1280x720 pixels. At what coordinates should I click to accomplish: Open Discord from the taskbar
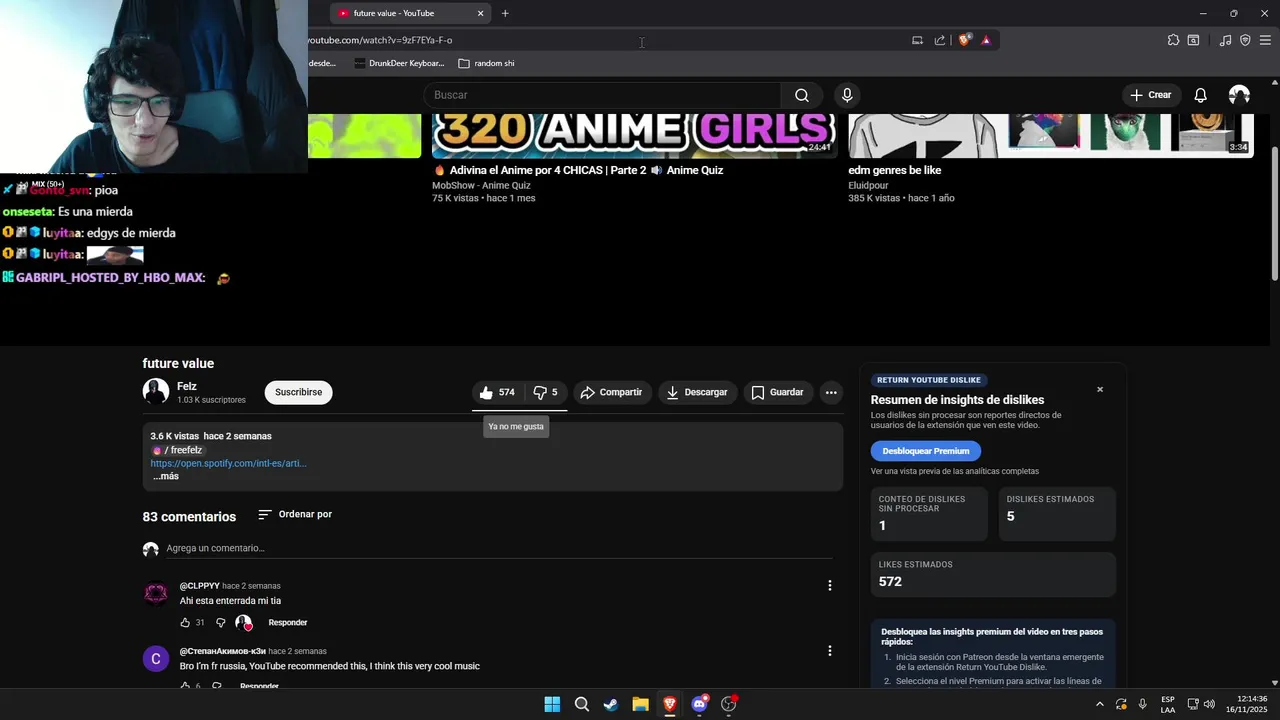(699, 704)
